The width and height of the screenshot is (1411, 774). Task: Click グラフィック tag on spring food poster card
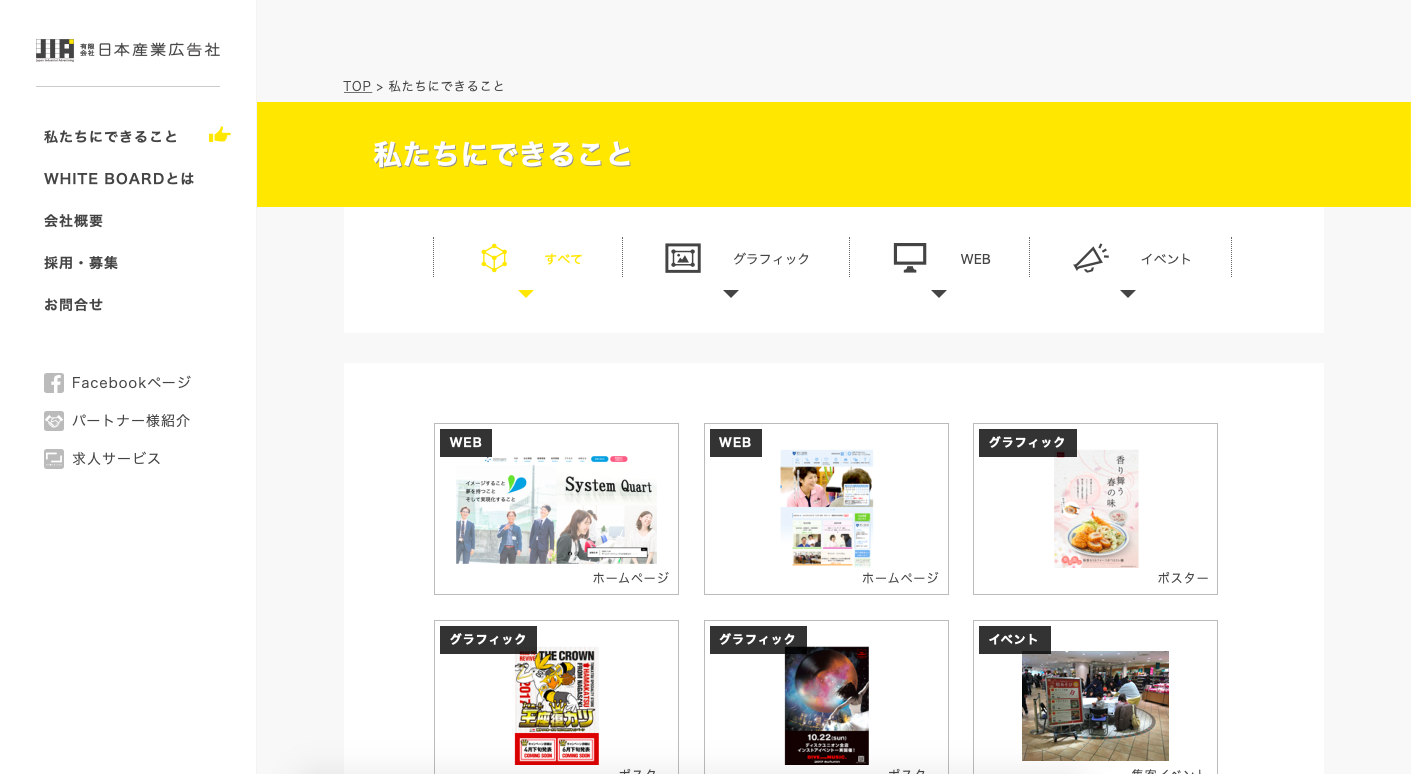pyautogui.click(x=1028, y=443)
